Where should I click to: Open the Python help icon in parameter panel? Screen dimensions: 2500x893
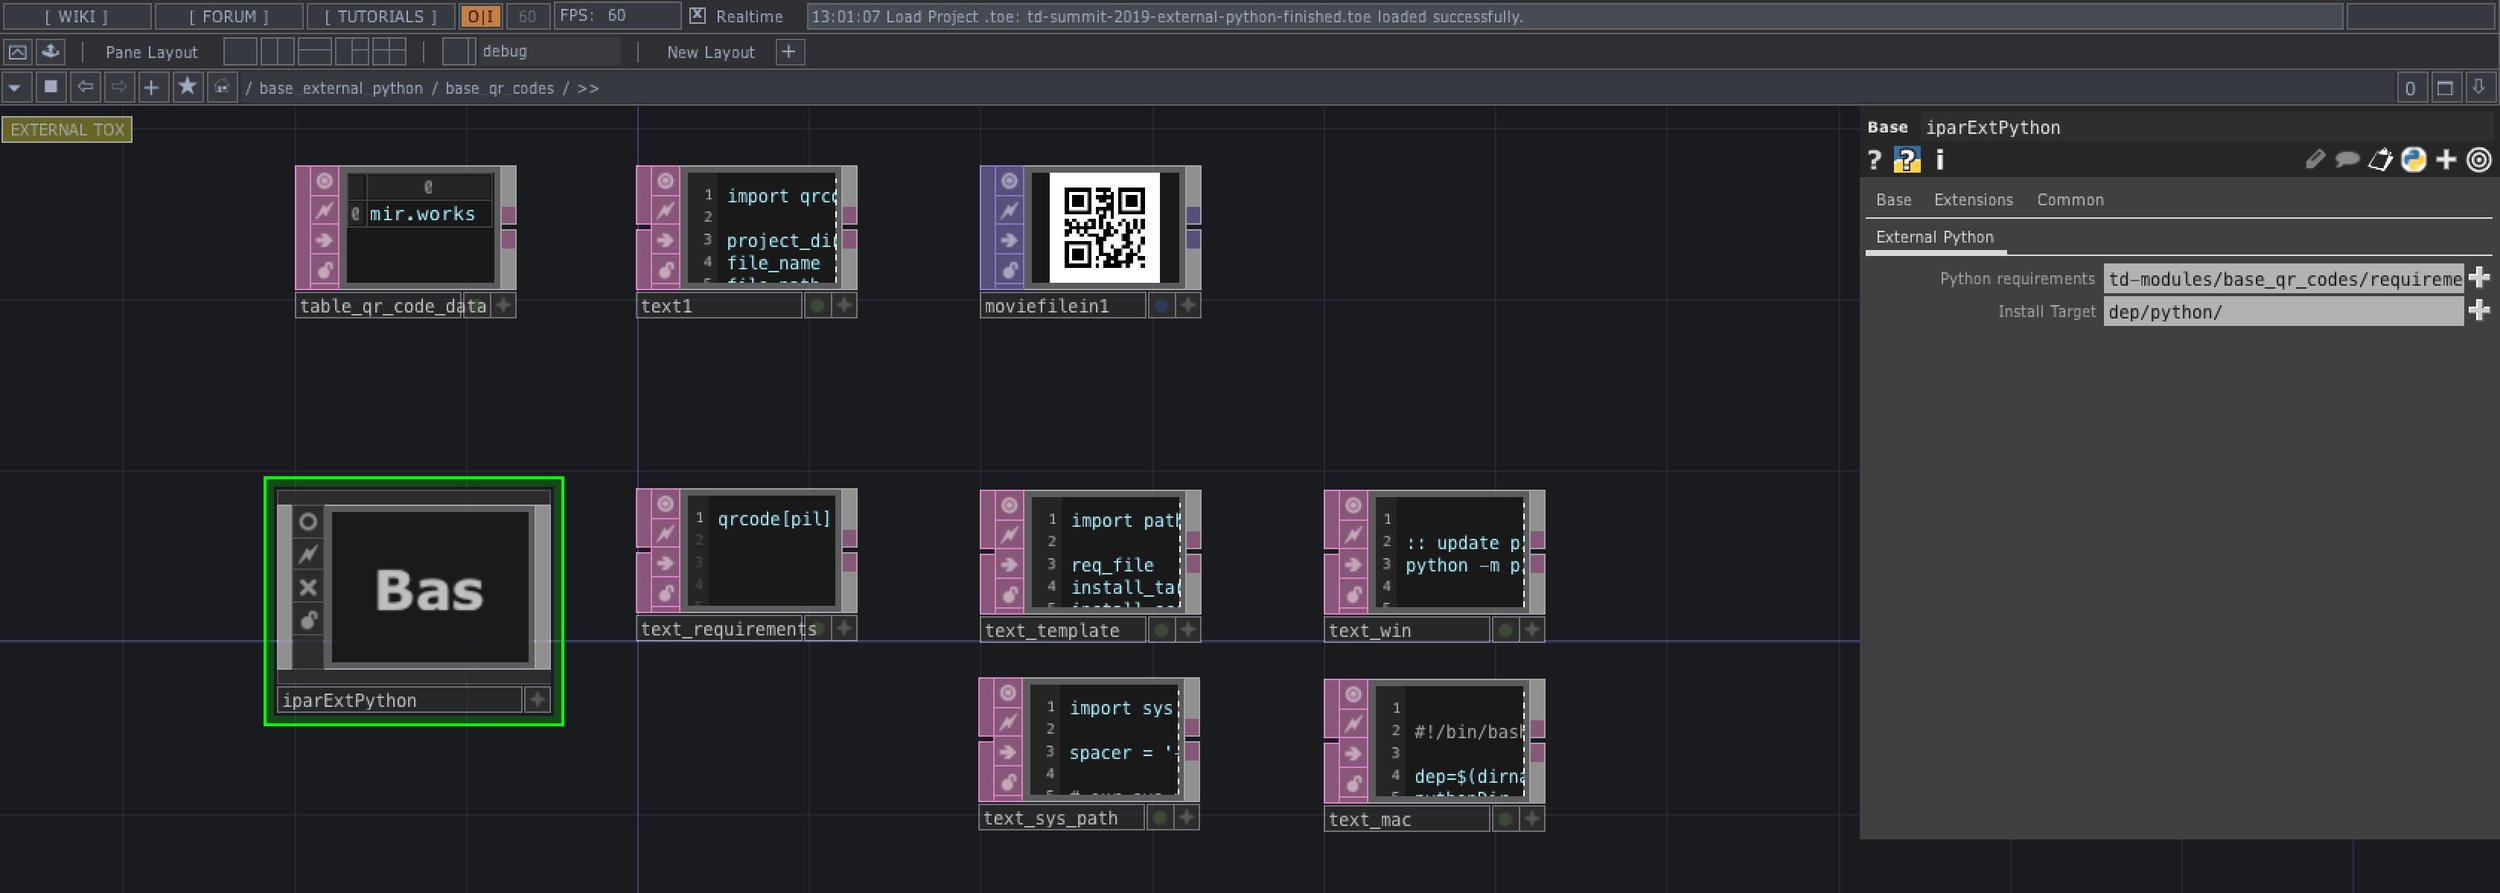tap(1907, 160)
